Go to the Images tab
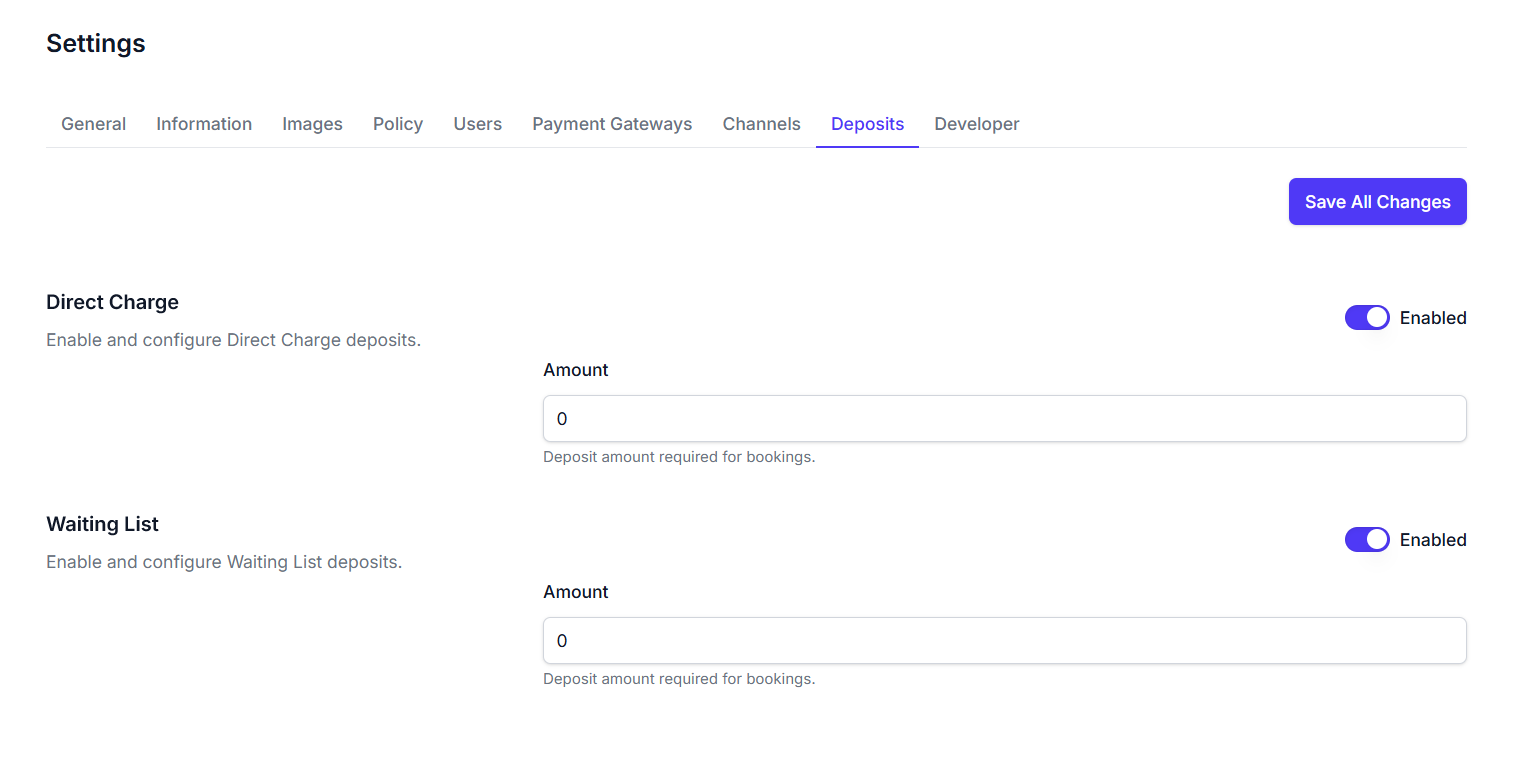Image resolution: width=1513 pixels, height=760 pixels. coord(312,124)
